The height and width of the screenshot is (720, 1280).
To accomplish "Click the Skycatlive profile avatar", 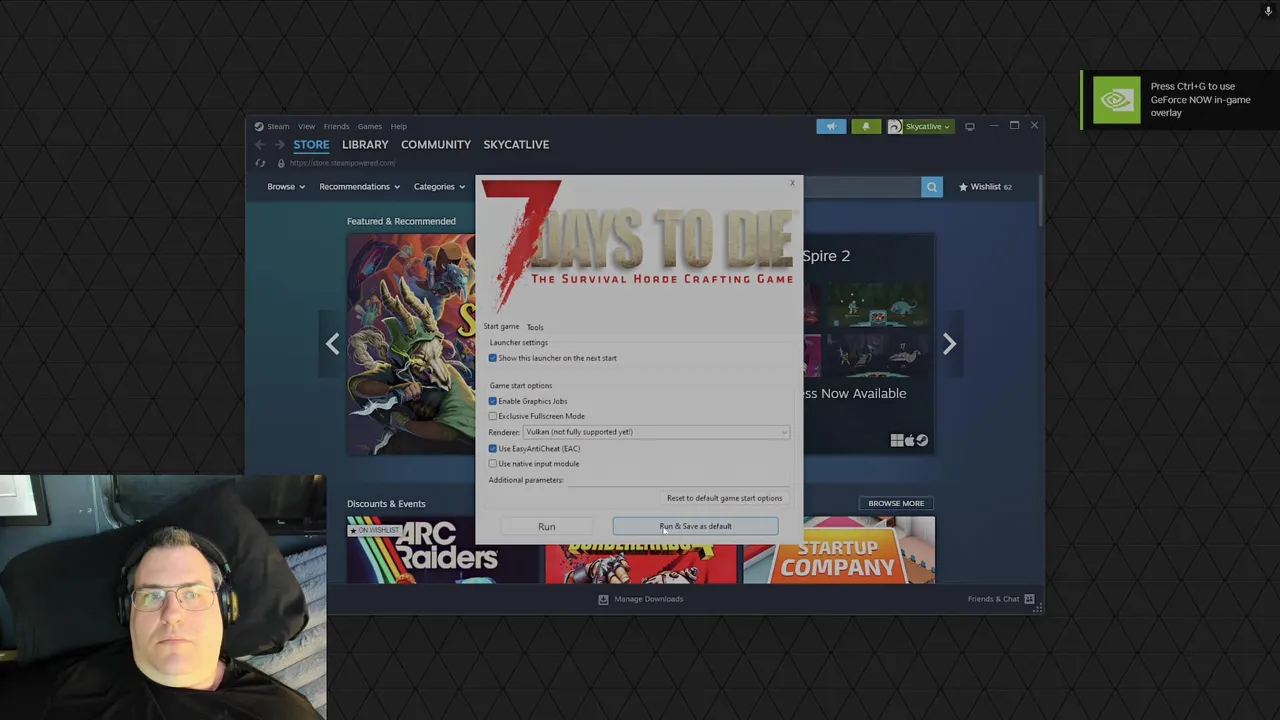I will point(895,126).
